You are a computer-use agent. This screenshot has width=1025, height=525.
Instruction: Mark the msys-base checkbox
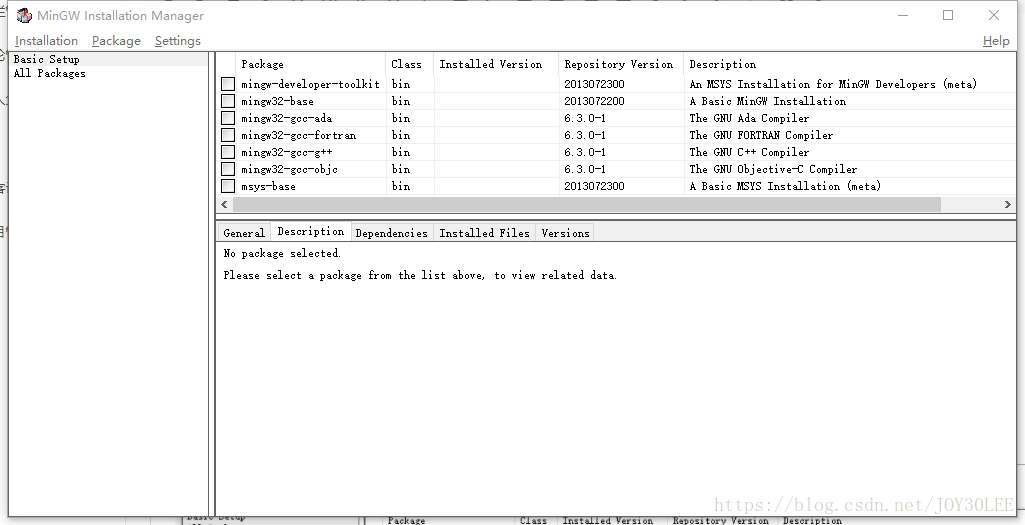coord(227,186)
